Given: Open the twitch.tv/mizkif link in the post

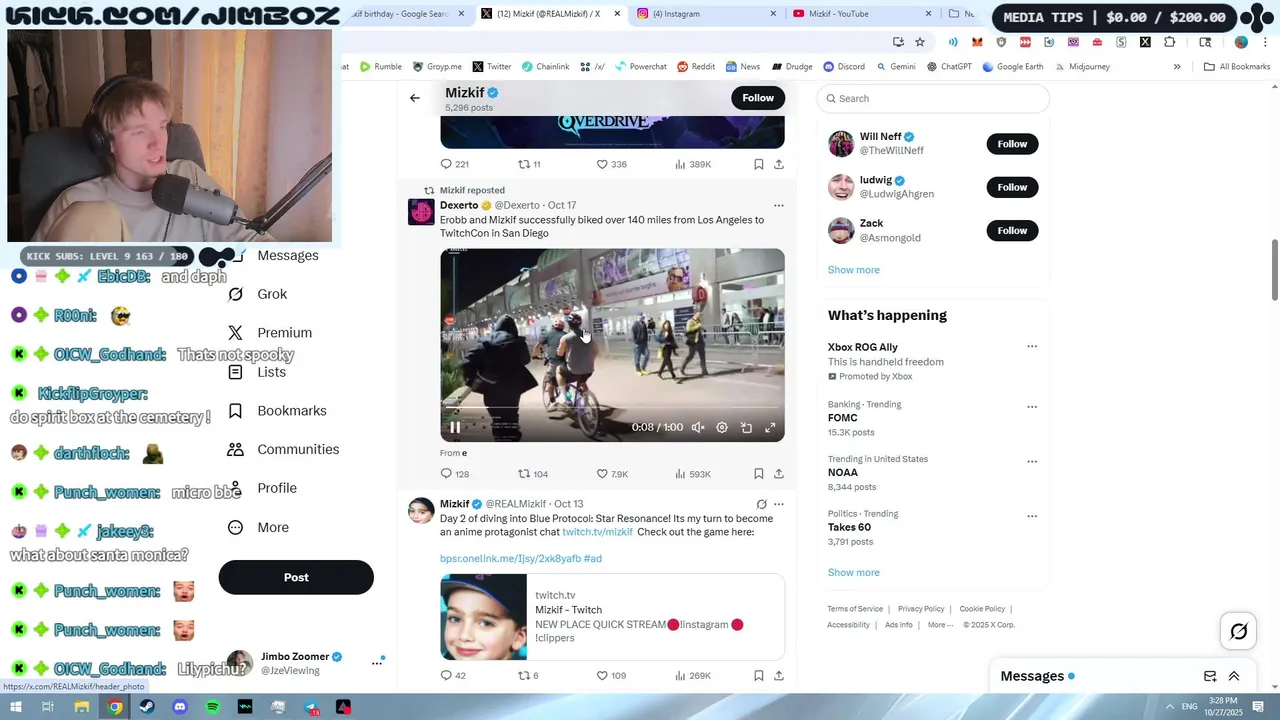Looking at the screenshot, I should 598,532.
